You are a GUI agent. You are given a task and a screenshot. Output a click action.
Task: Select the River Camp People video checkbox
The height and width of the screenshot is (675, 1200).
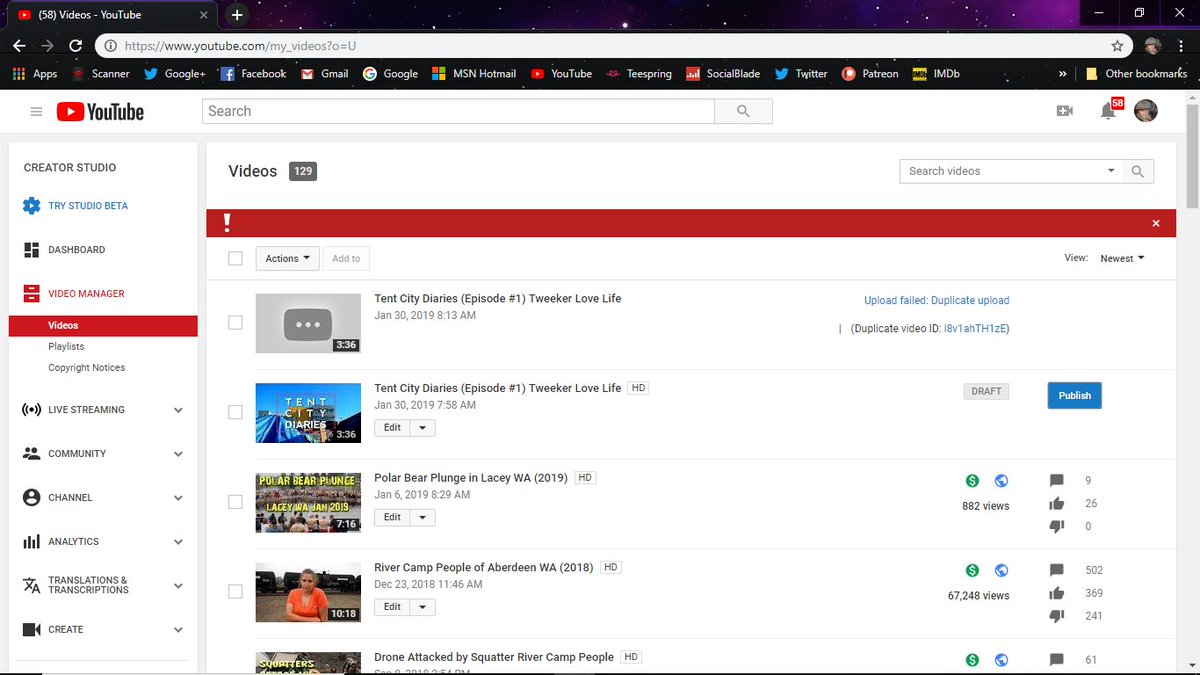(x=235, y=591)
